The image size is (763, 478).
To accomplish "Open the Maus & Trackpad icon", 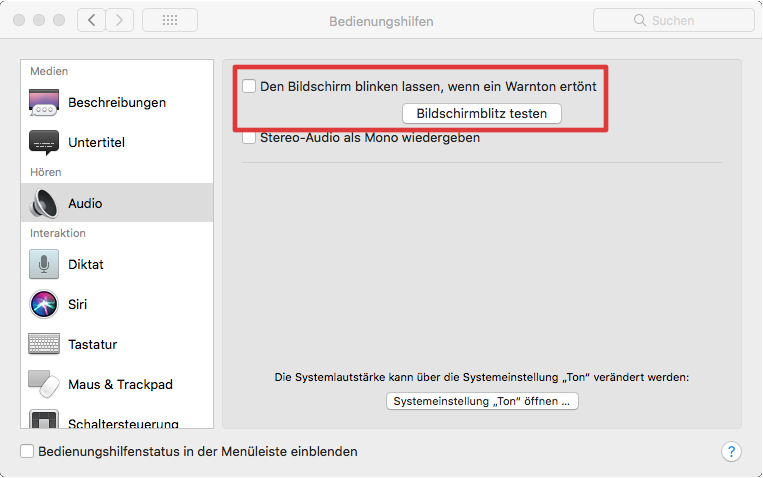I will (44, 384).
